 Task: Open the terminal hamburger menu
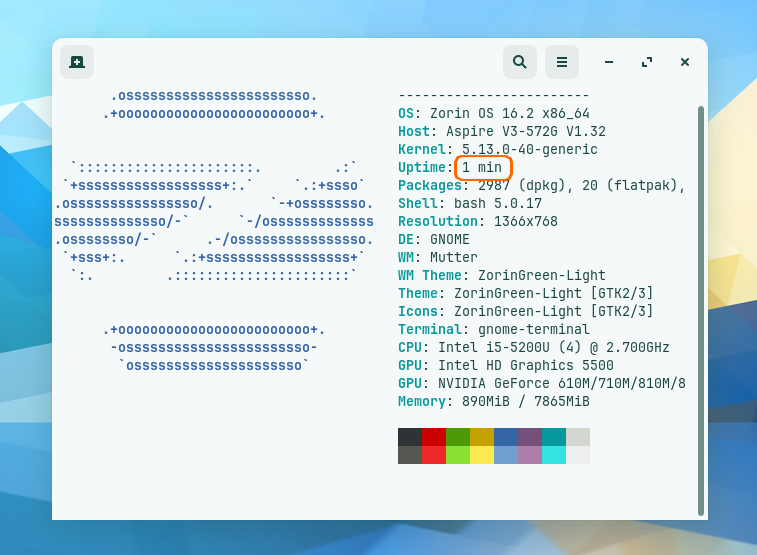coord(562,62)
